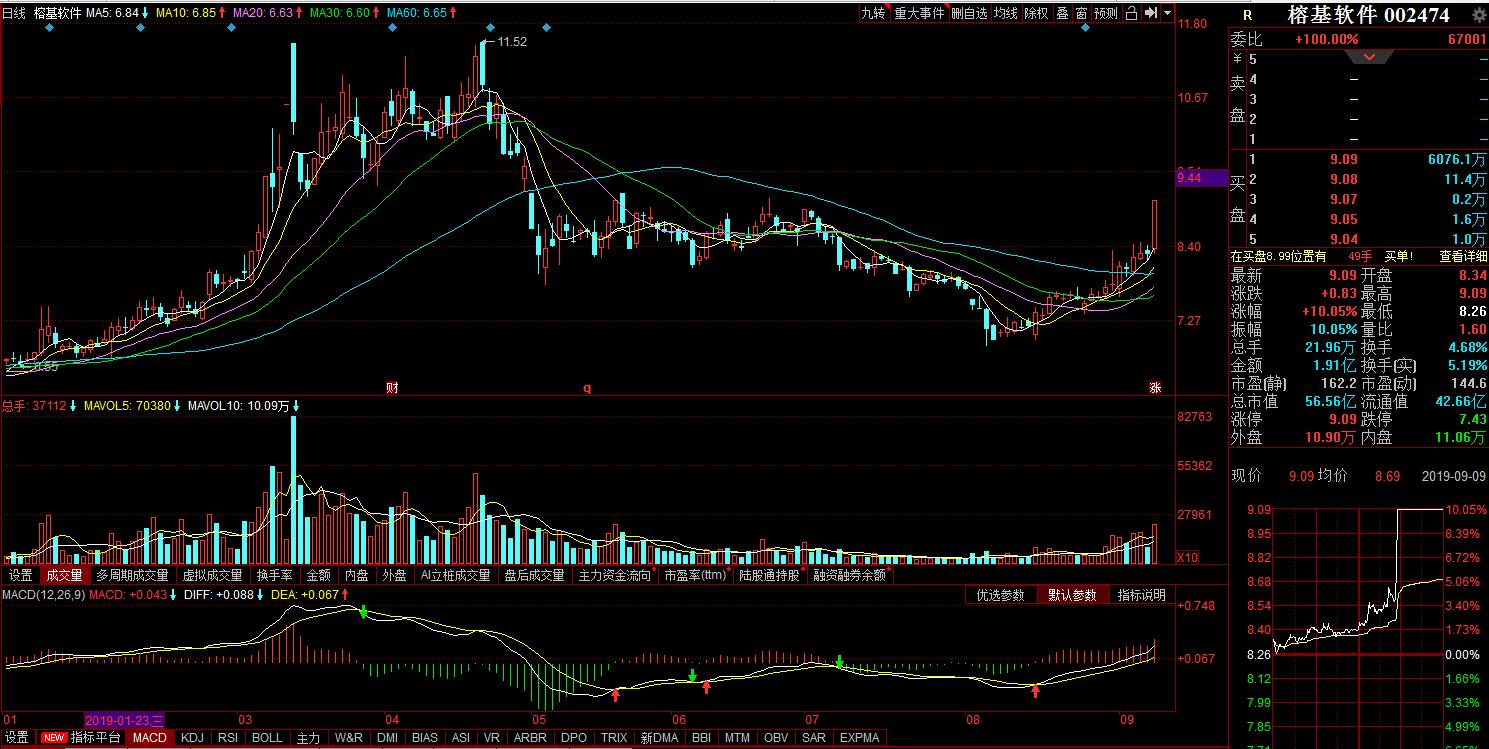The height and width of the screenshot is (749, 1489).
Task: Select the 换手率 turnover tab
Action: [274, 575]
